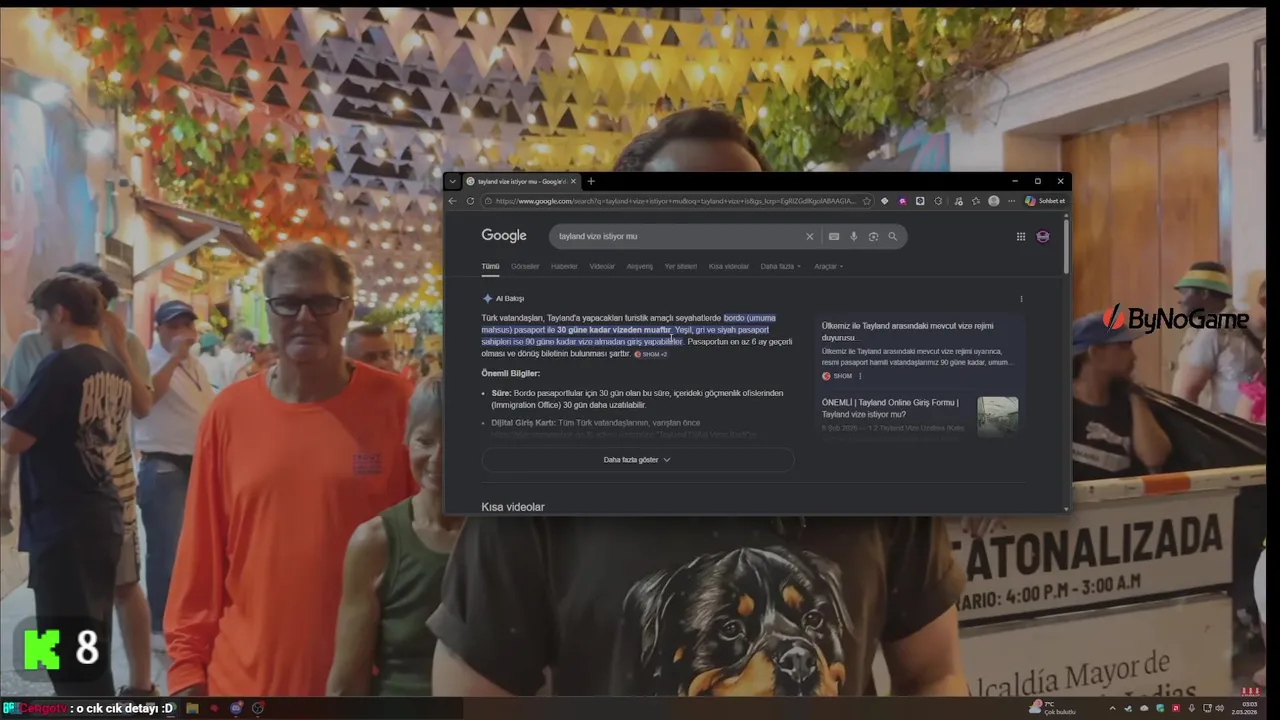
Task: Open the favorites list icon
Action: [x=975, y=201]
